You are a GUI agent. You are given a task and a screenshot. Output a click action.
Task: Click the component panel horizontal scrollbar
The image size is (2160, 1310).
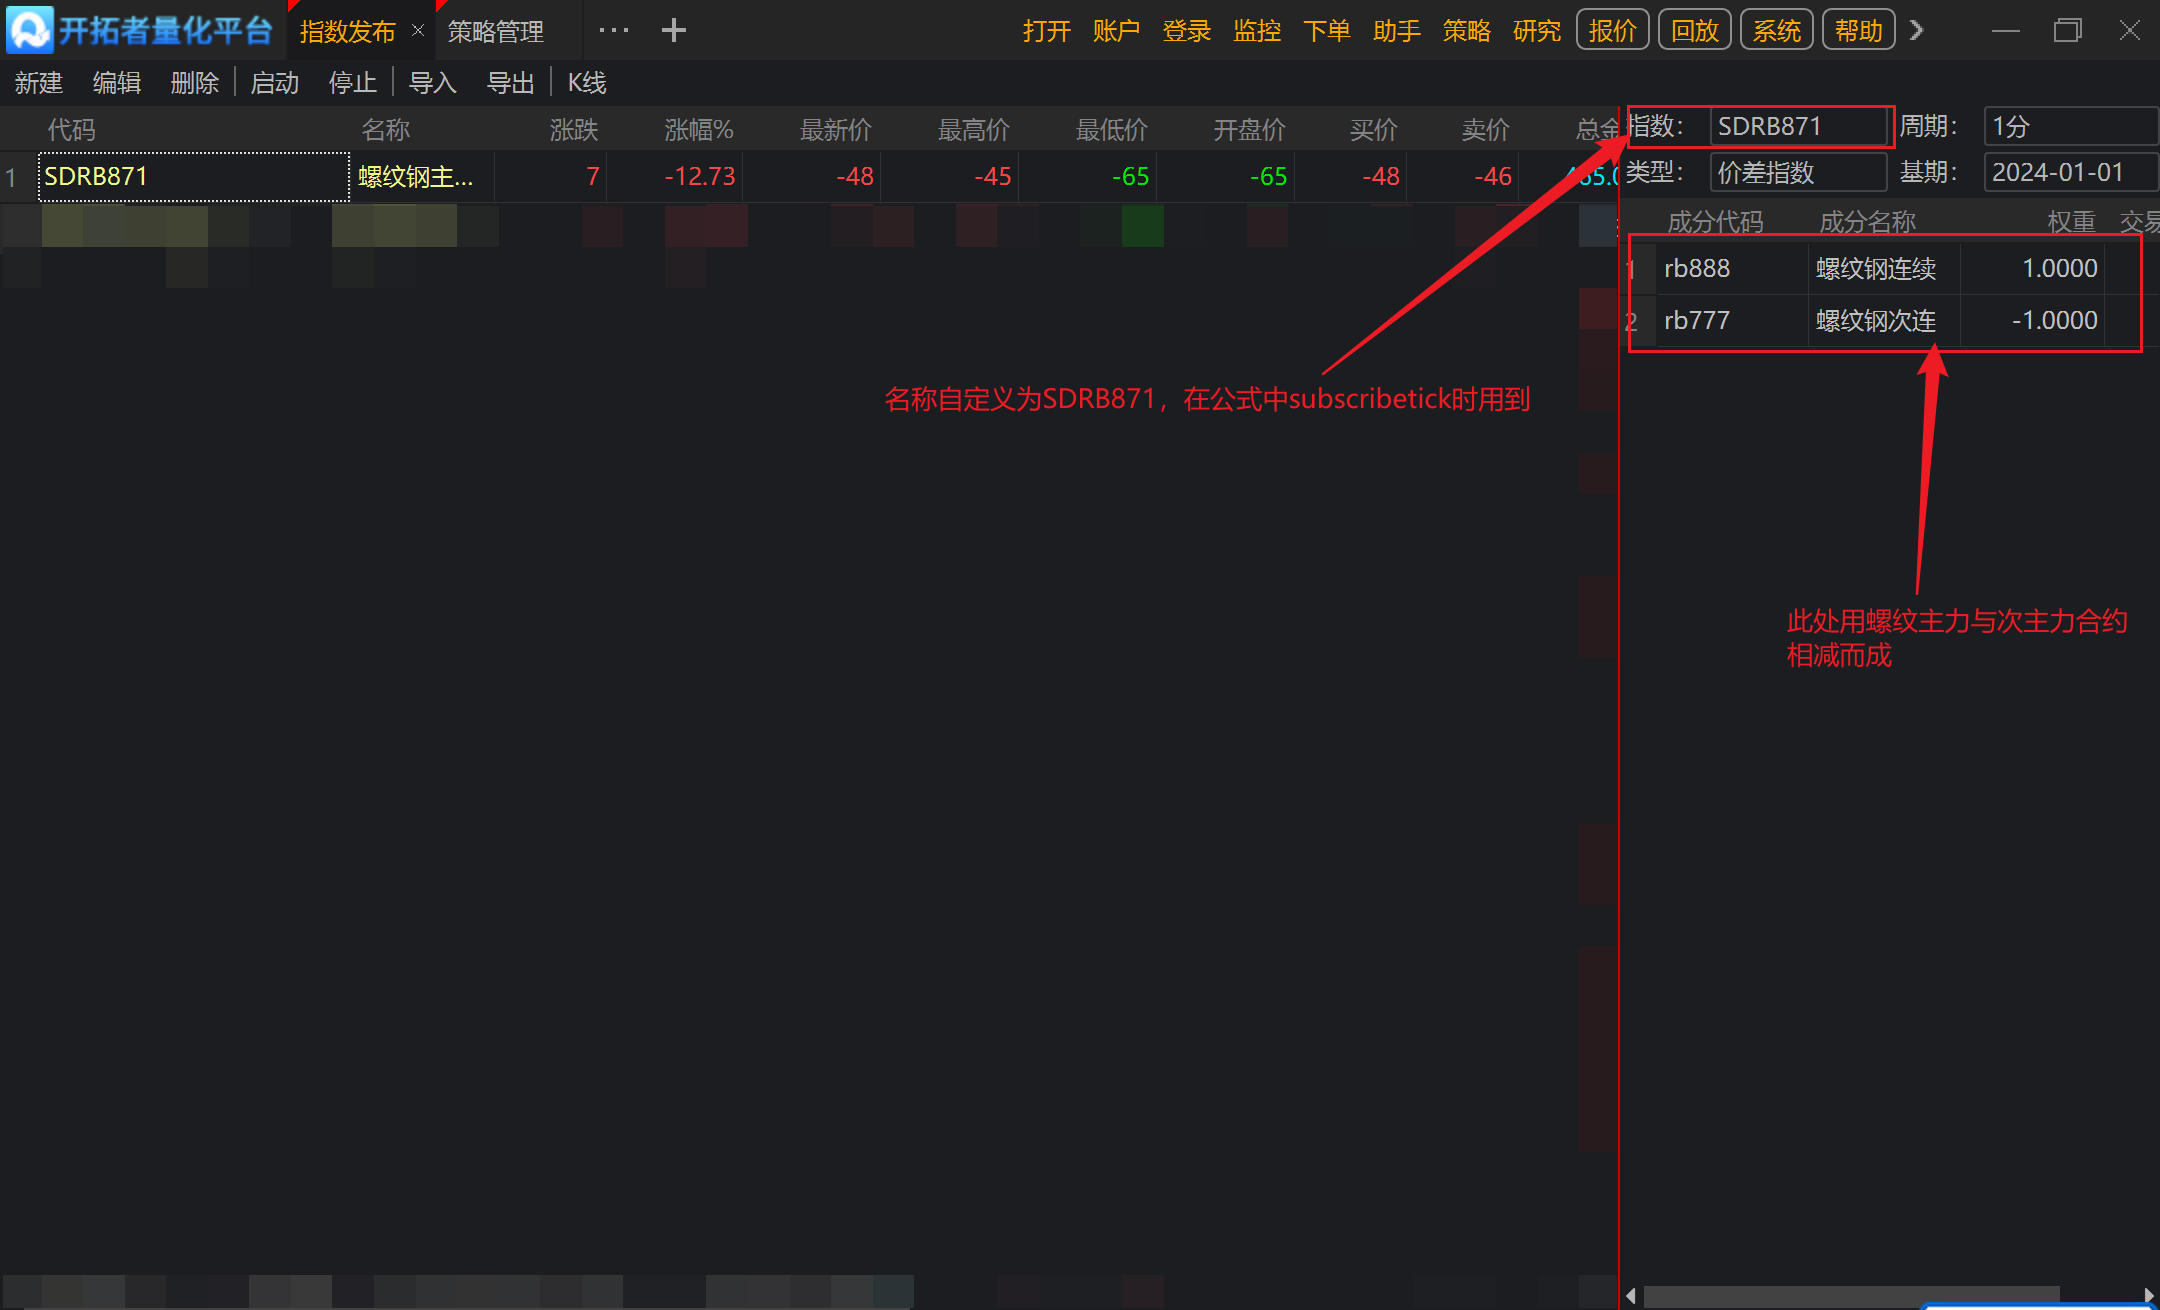pos(1852,1296)
